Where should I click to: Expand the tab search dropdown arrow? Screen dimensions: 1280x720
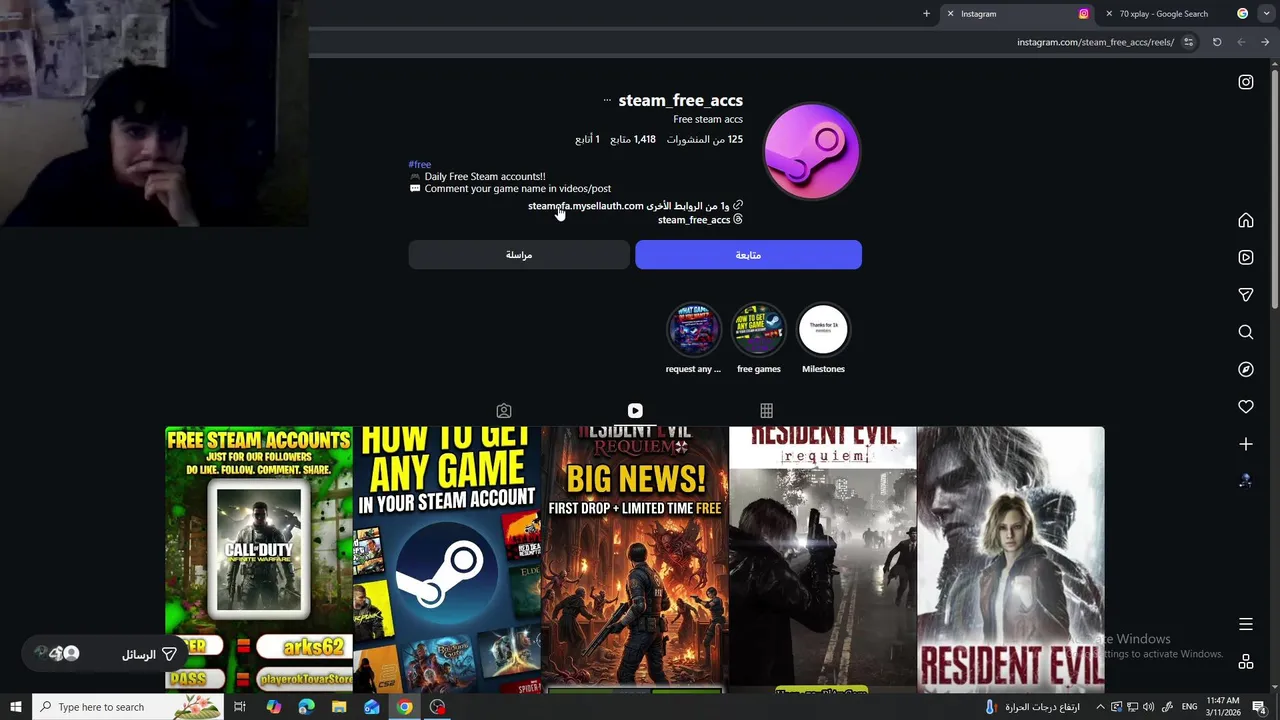tap(1267, 14)
